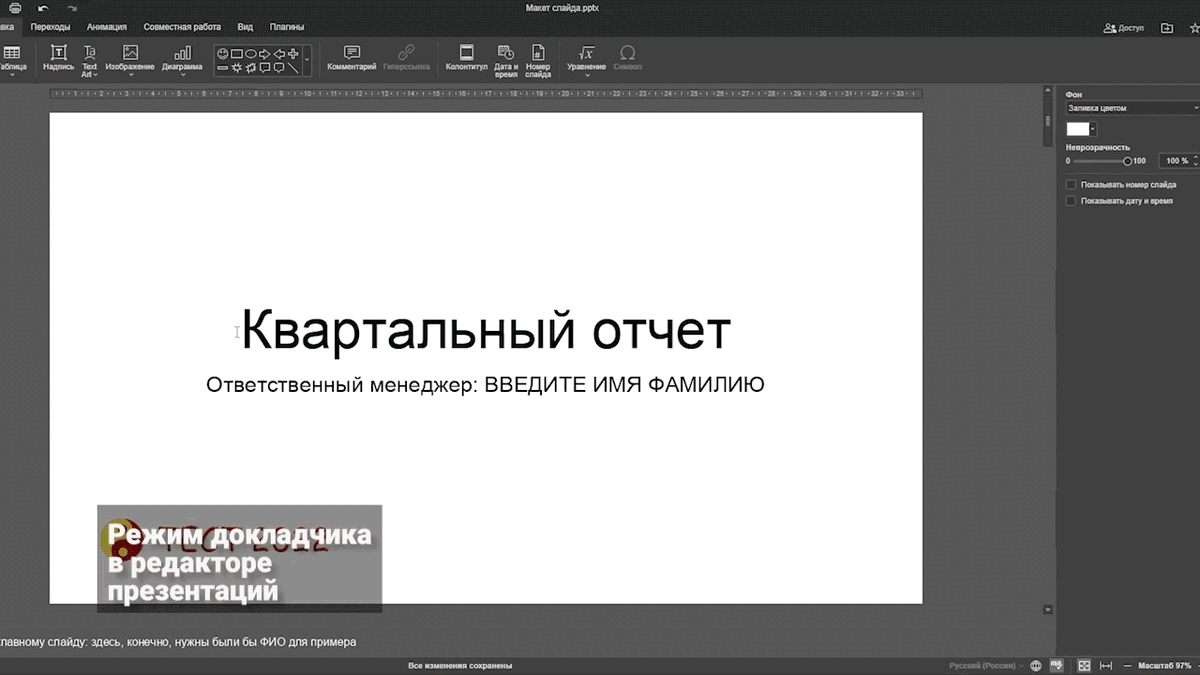Viewport: 1200px width, 675px height.
Task: Insert a text box using Надпись
Action: (59, 59)
